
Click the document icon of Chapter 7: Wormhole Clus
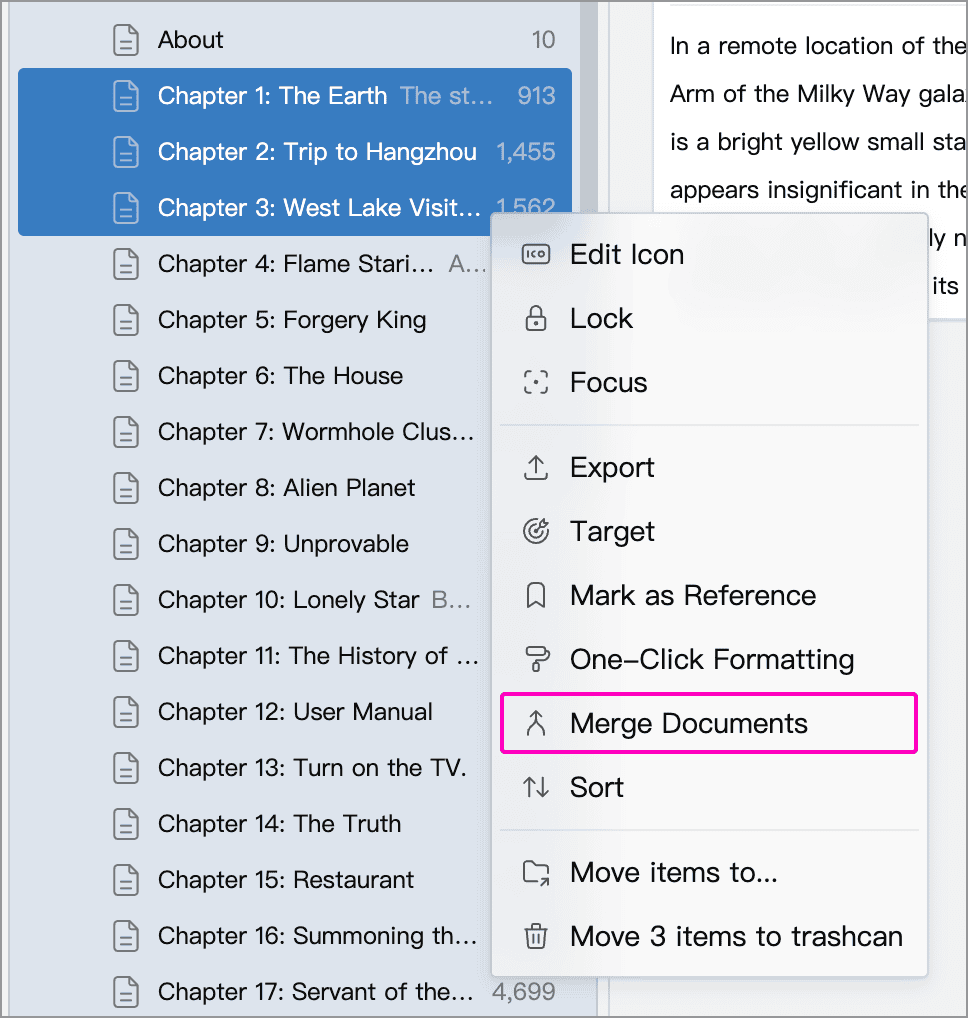(x=126, y=432)
